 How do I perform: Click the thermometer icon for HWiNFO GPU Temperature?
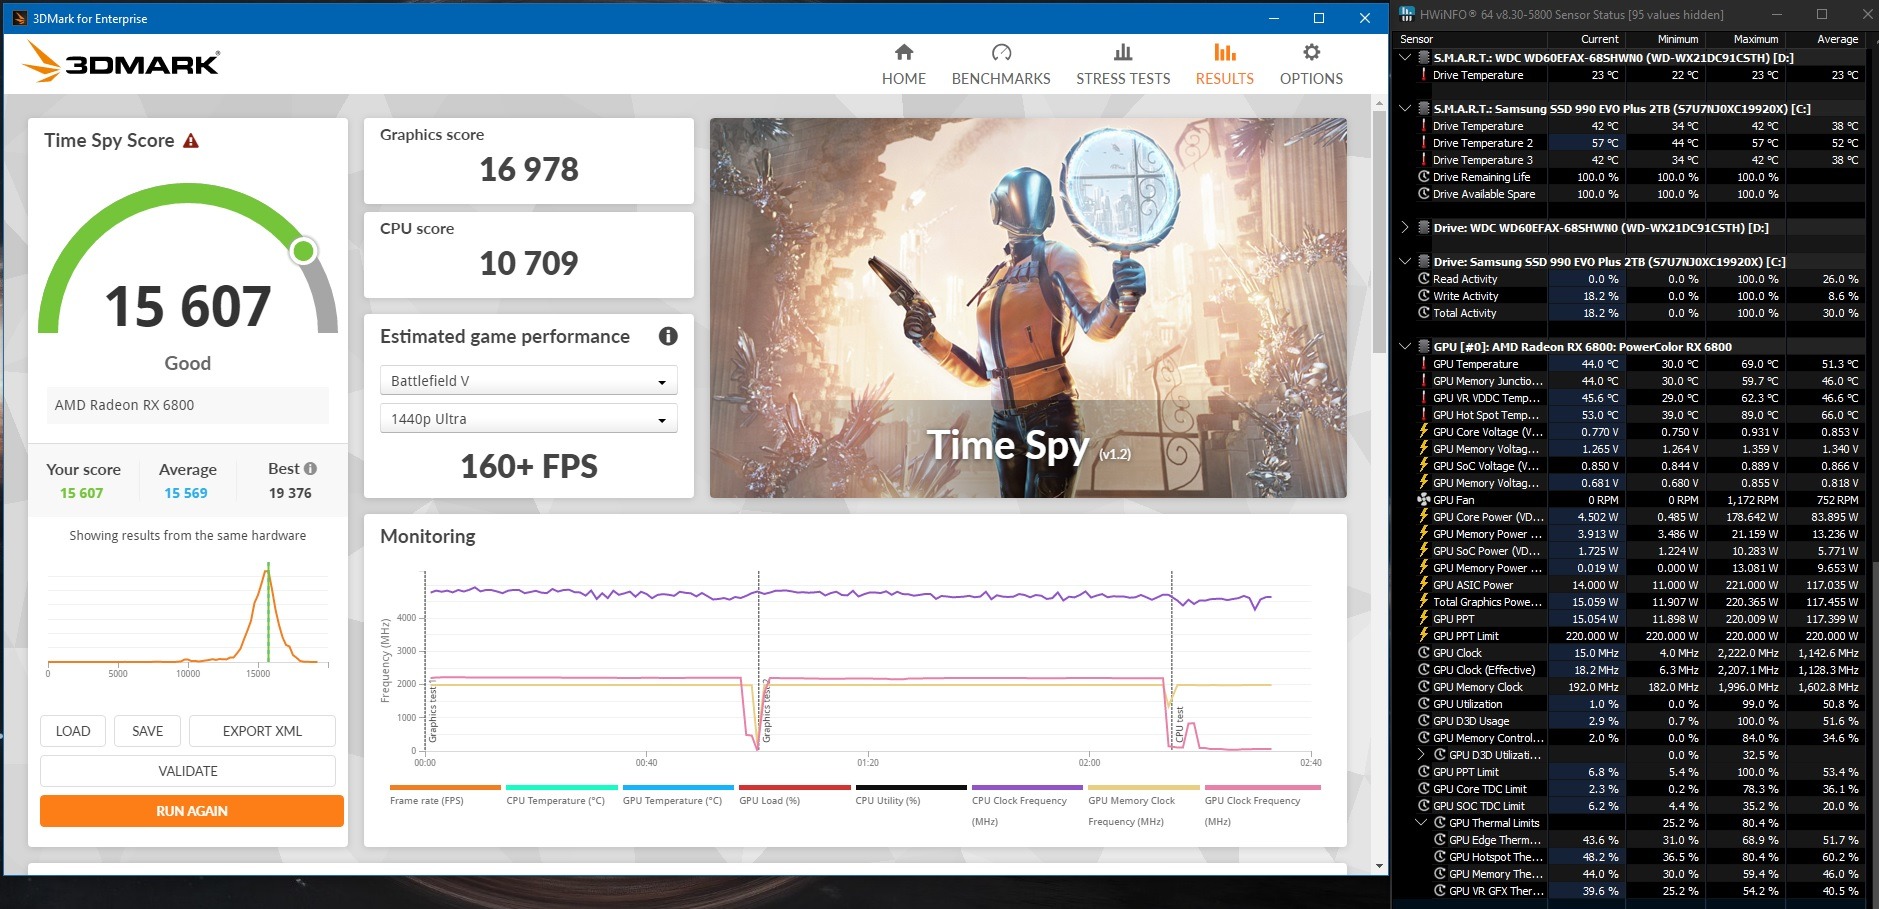click(1424, 364)
